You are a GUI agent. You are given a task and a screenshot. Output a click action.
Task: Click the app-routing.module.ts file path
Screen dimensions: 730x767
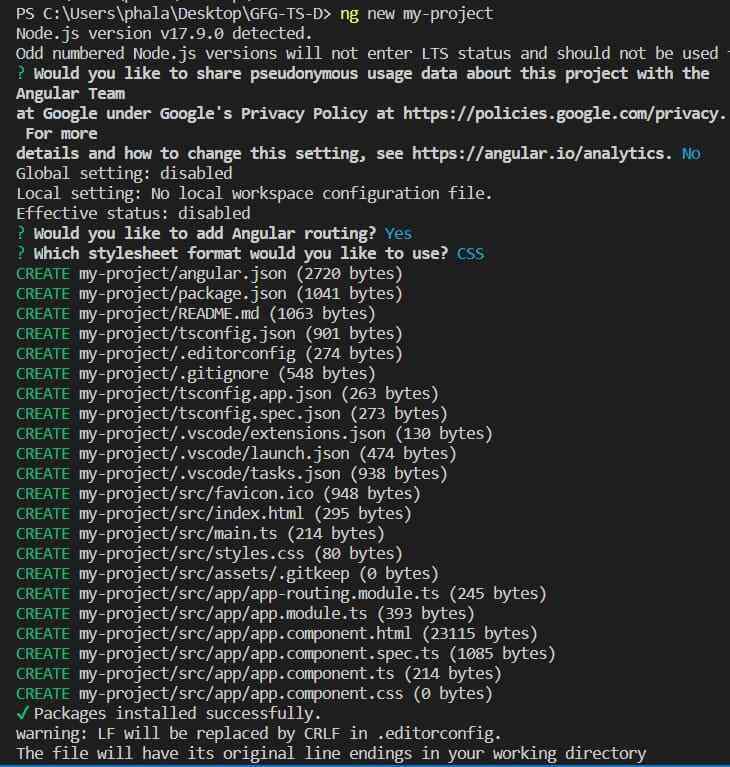tap(259, 593)
